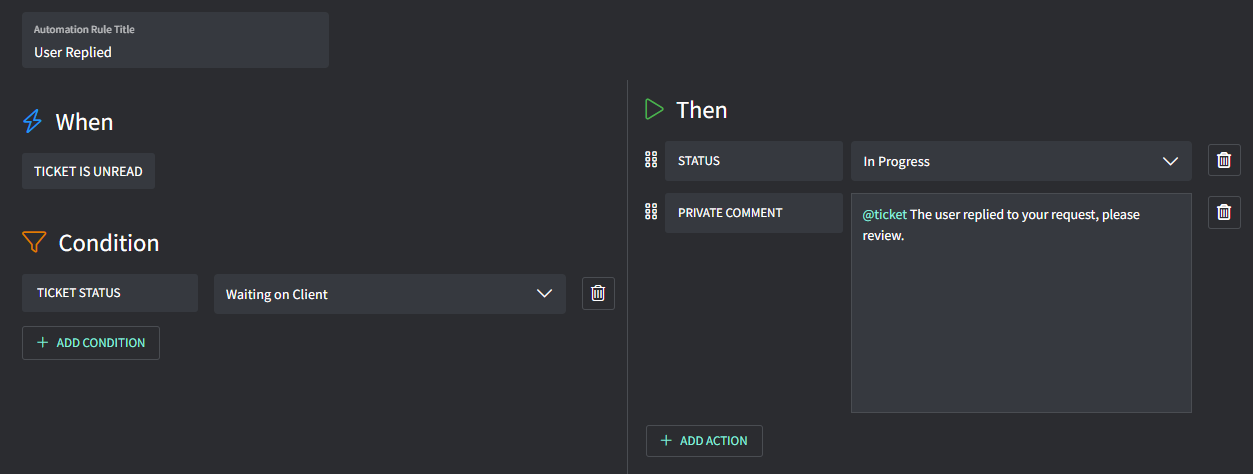
Task: Delete the Ticket Status condition
Action: point(598,293)
